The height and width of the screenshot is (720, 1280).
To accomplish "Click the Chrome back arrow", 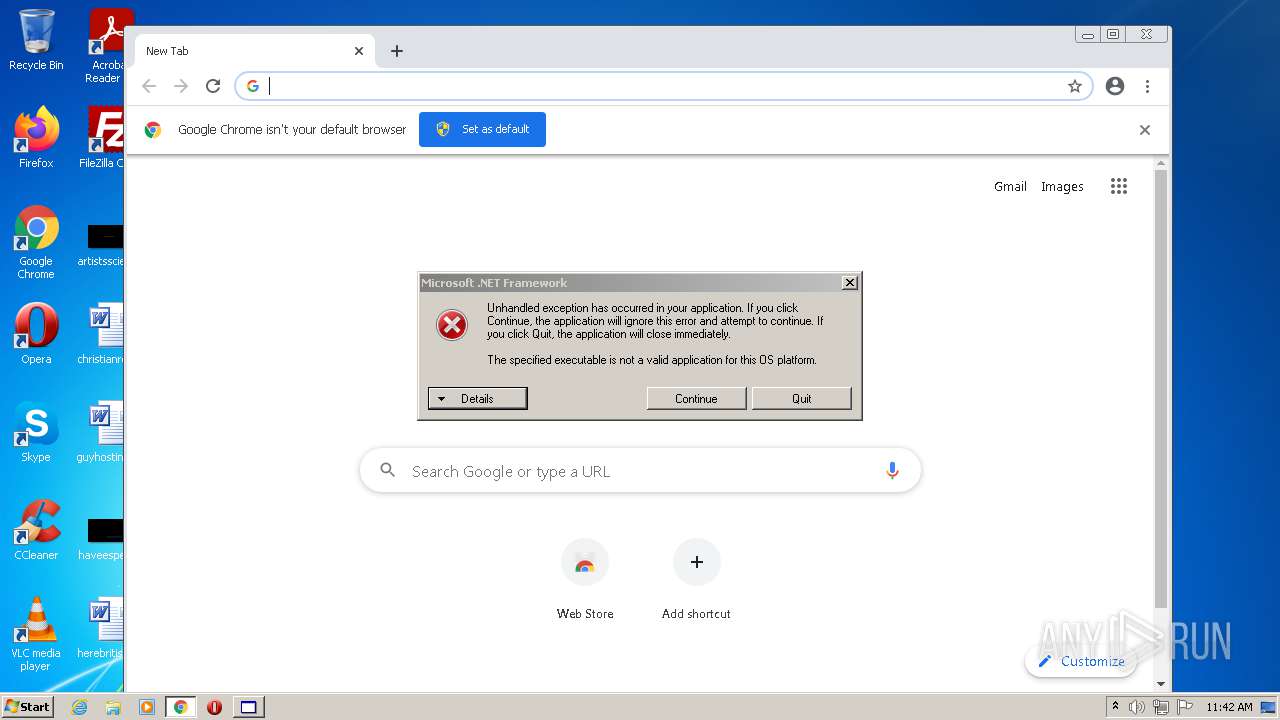I will coord(149,86).
